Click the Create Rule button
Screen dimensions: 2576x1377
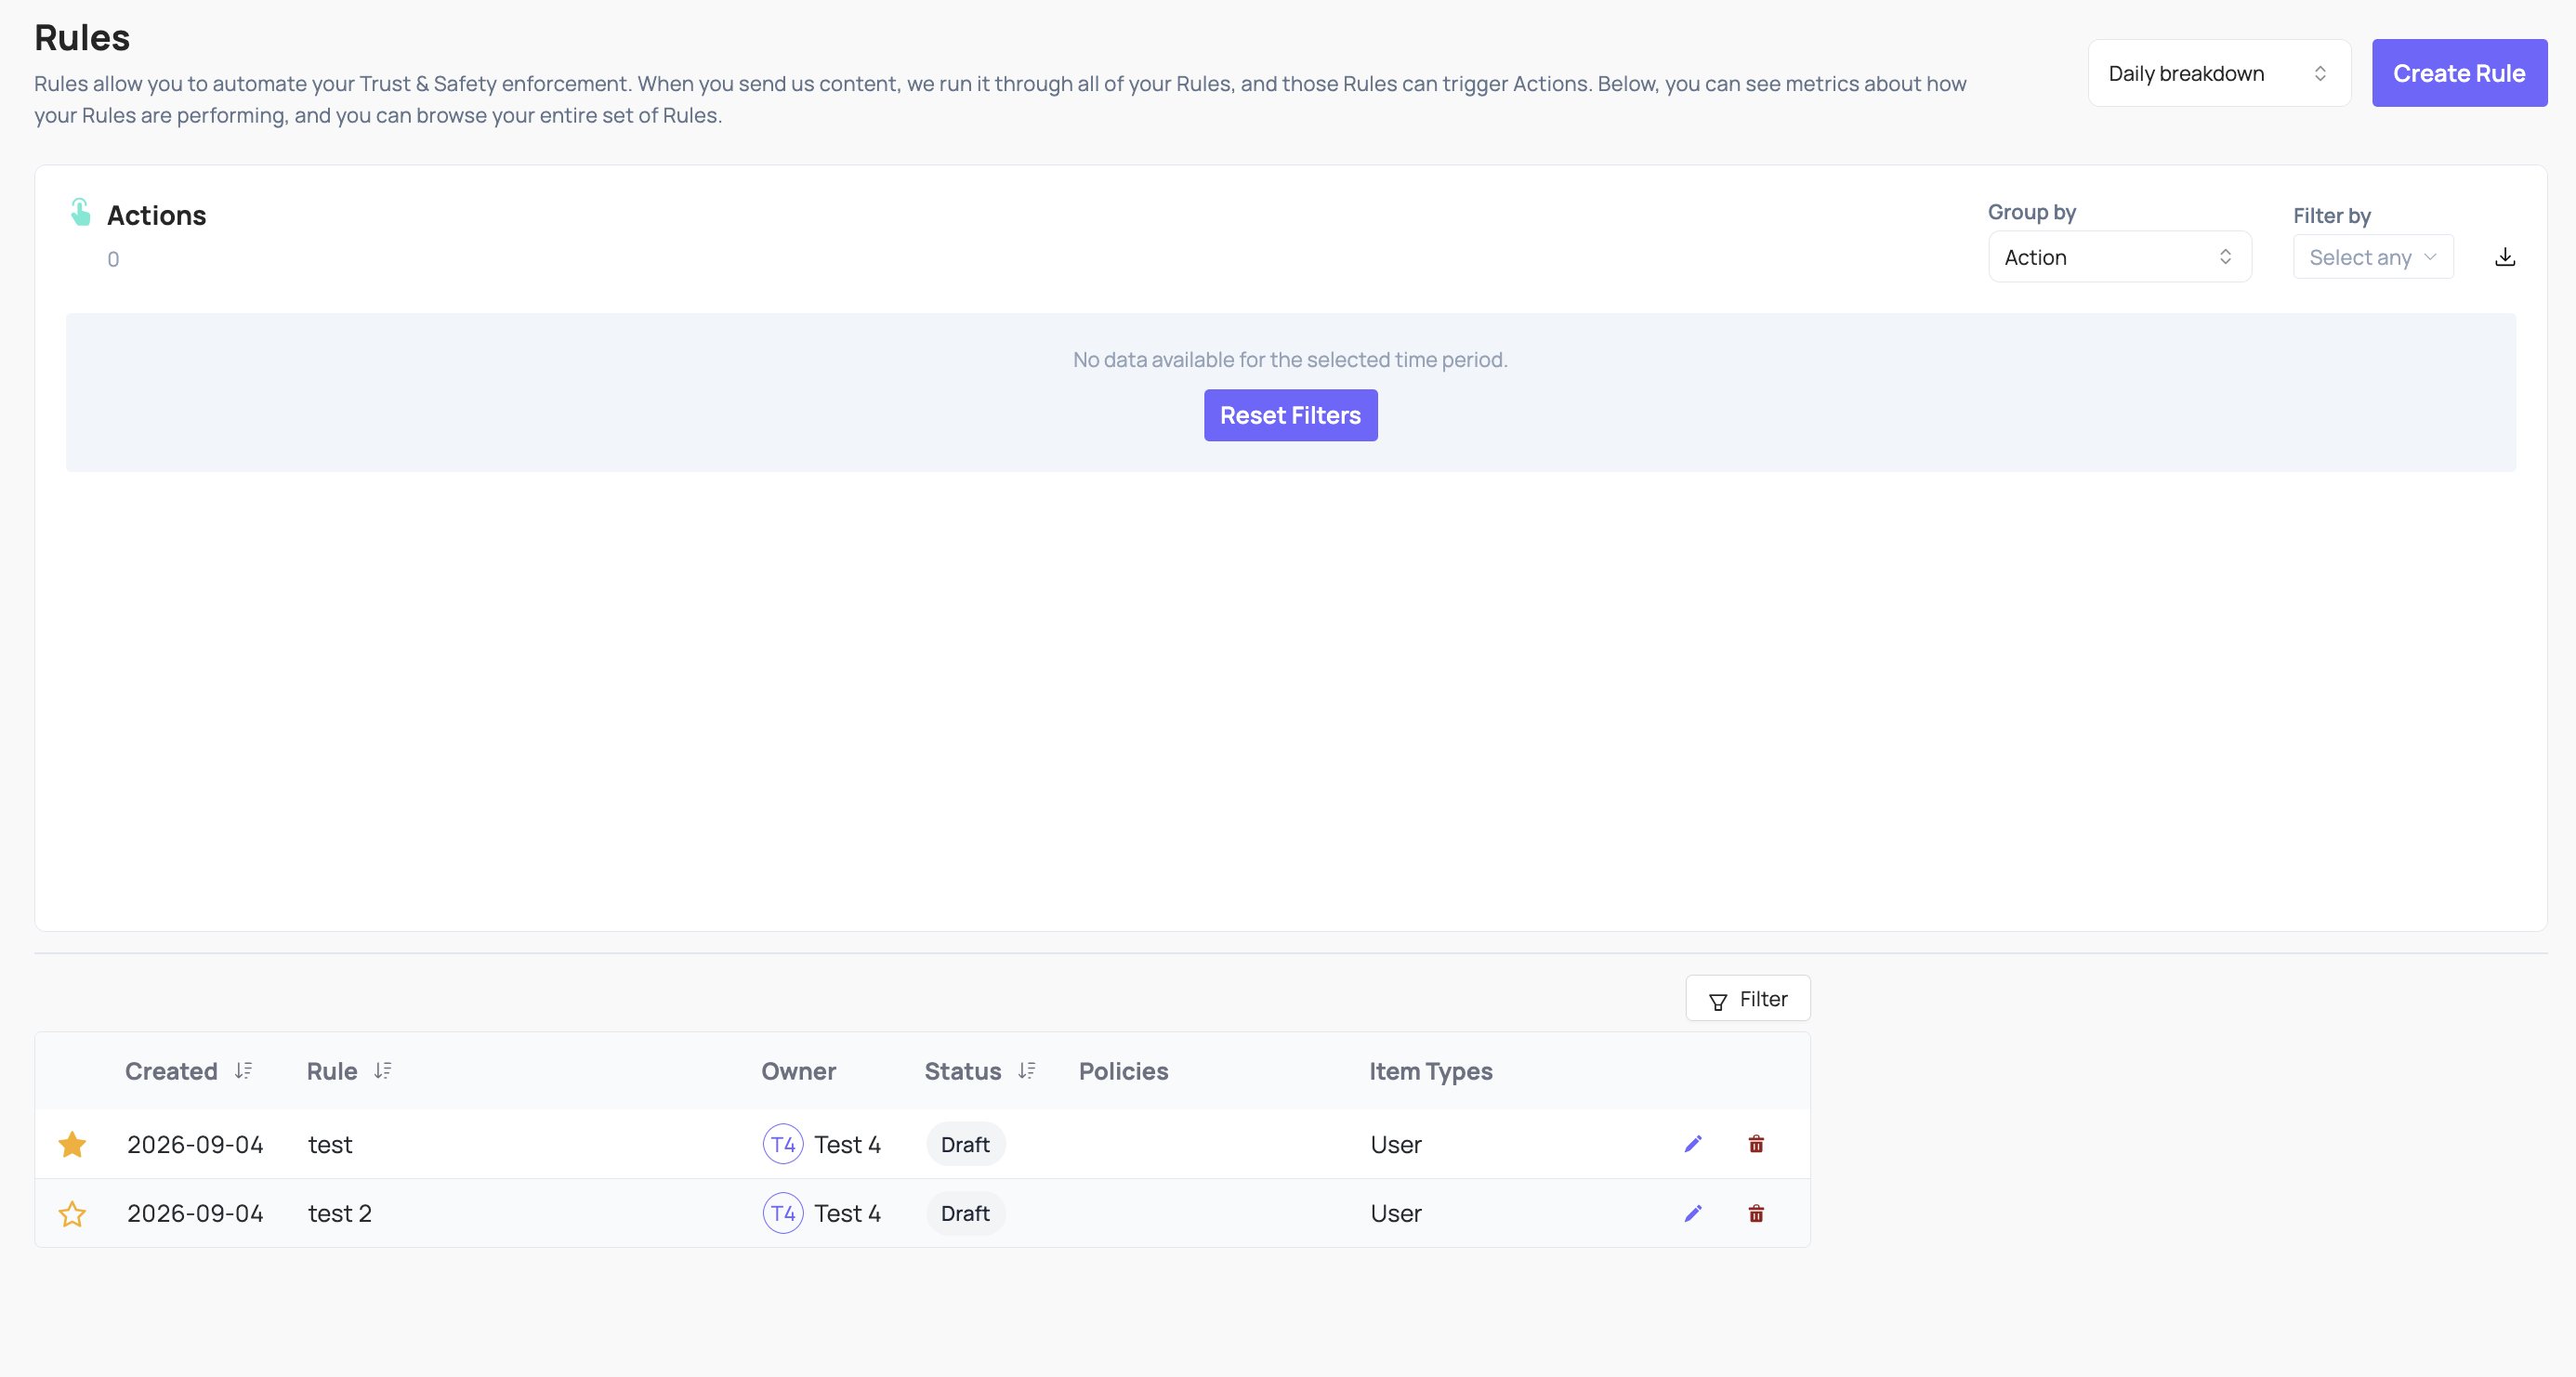pyautogui.click(x=2459, y=73)
